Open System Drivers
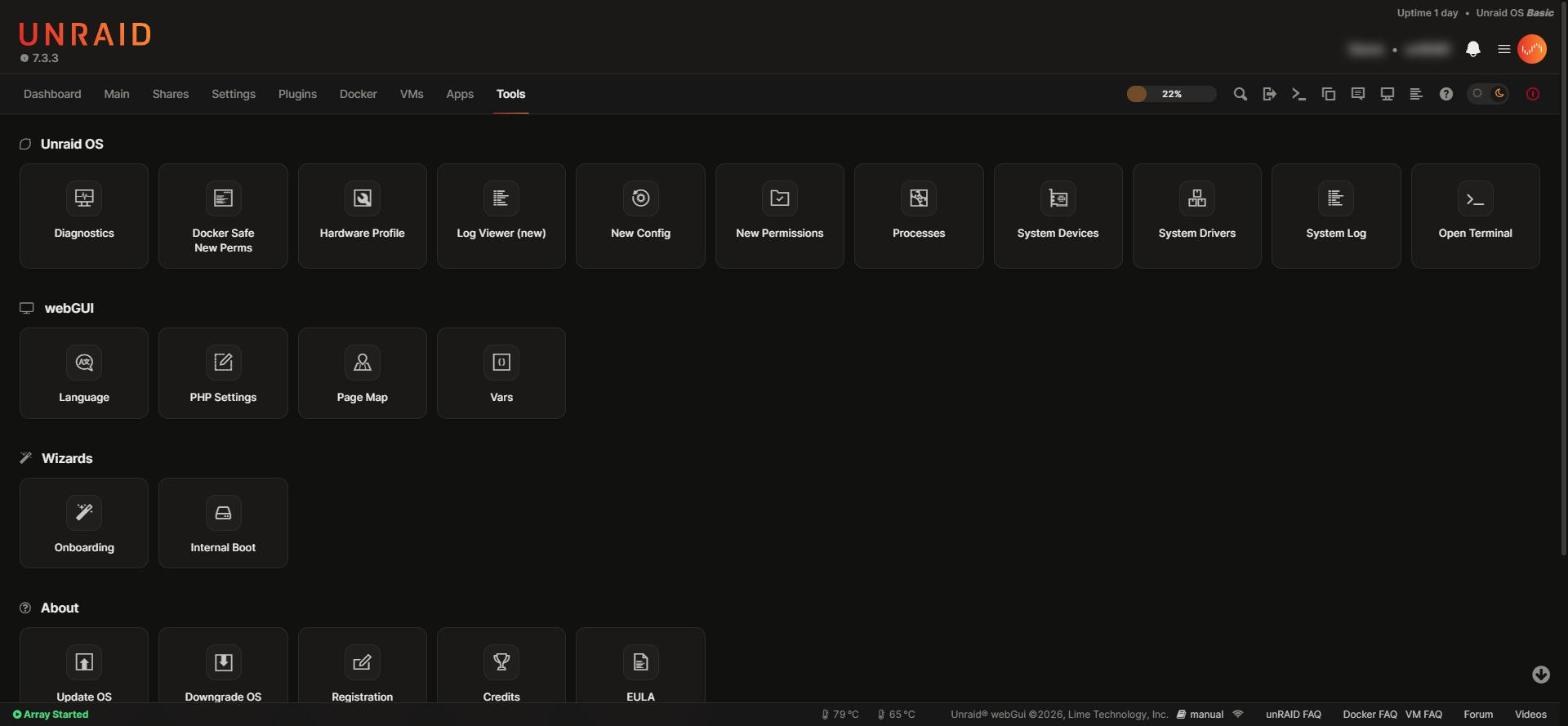 pos(1197,216)
